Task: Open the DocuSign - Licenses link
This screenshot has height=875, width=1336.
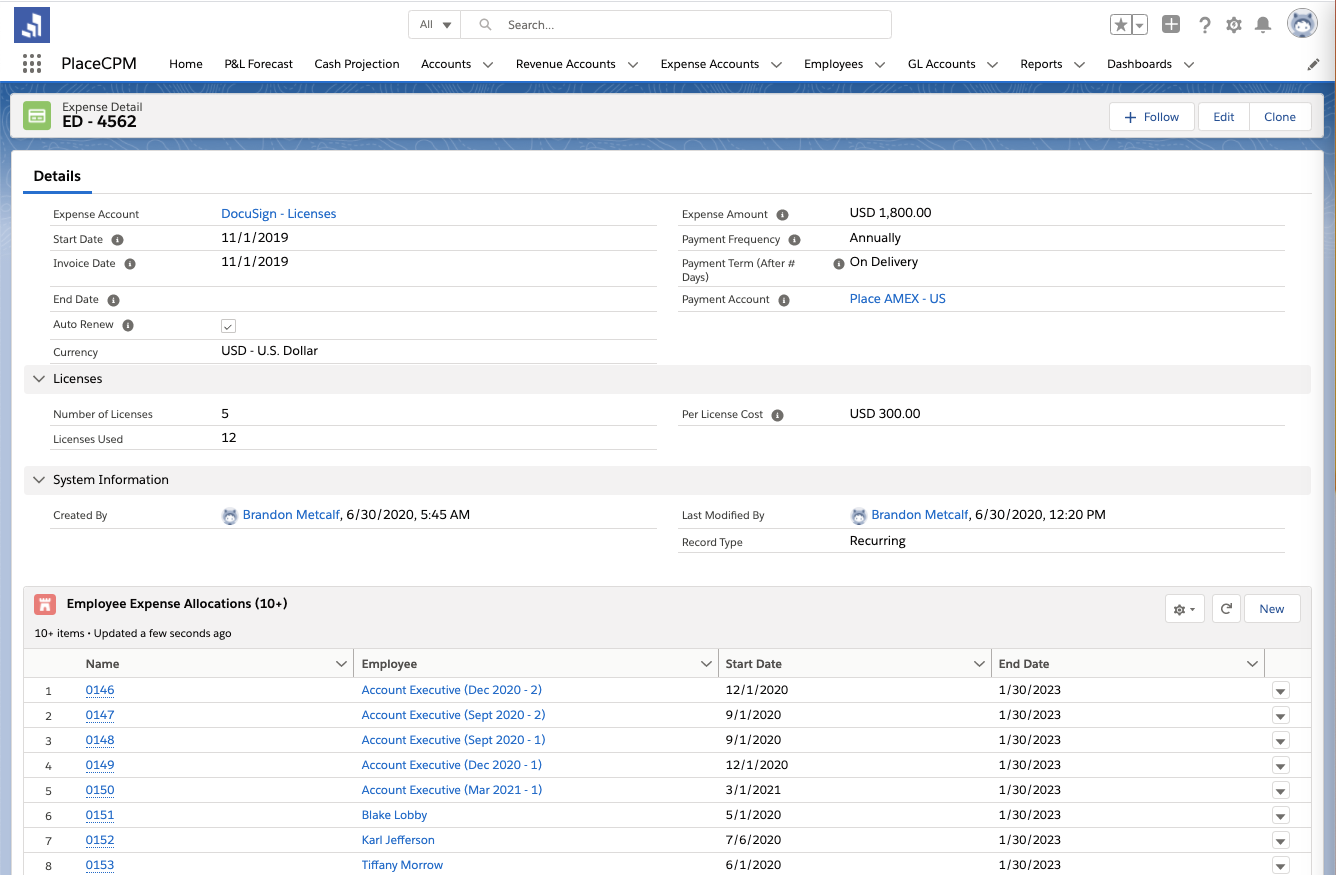Action: (278, 214)
